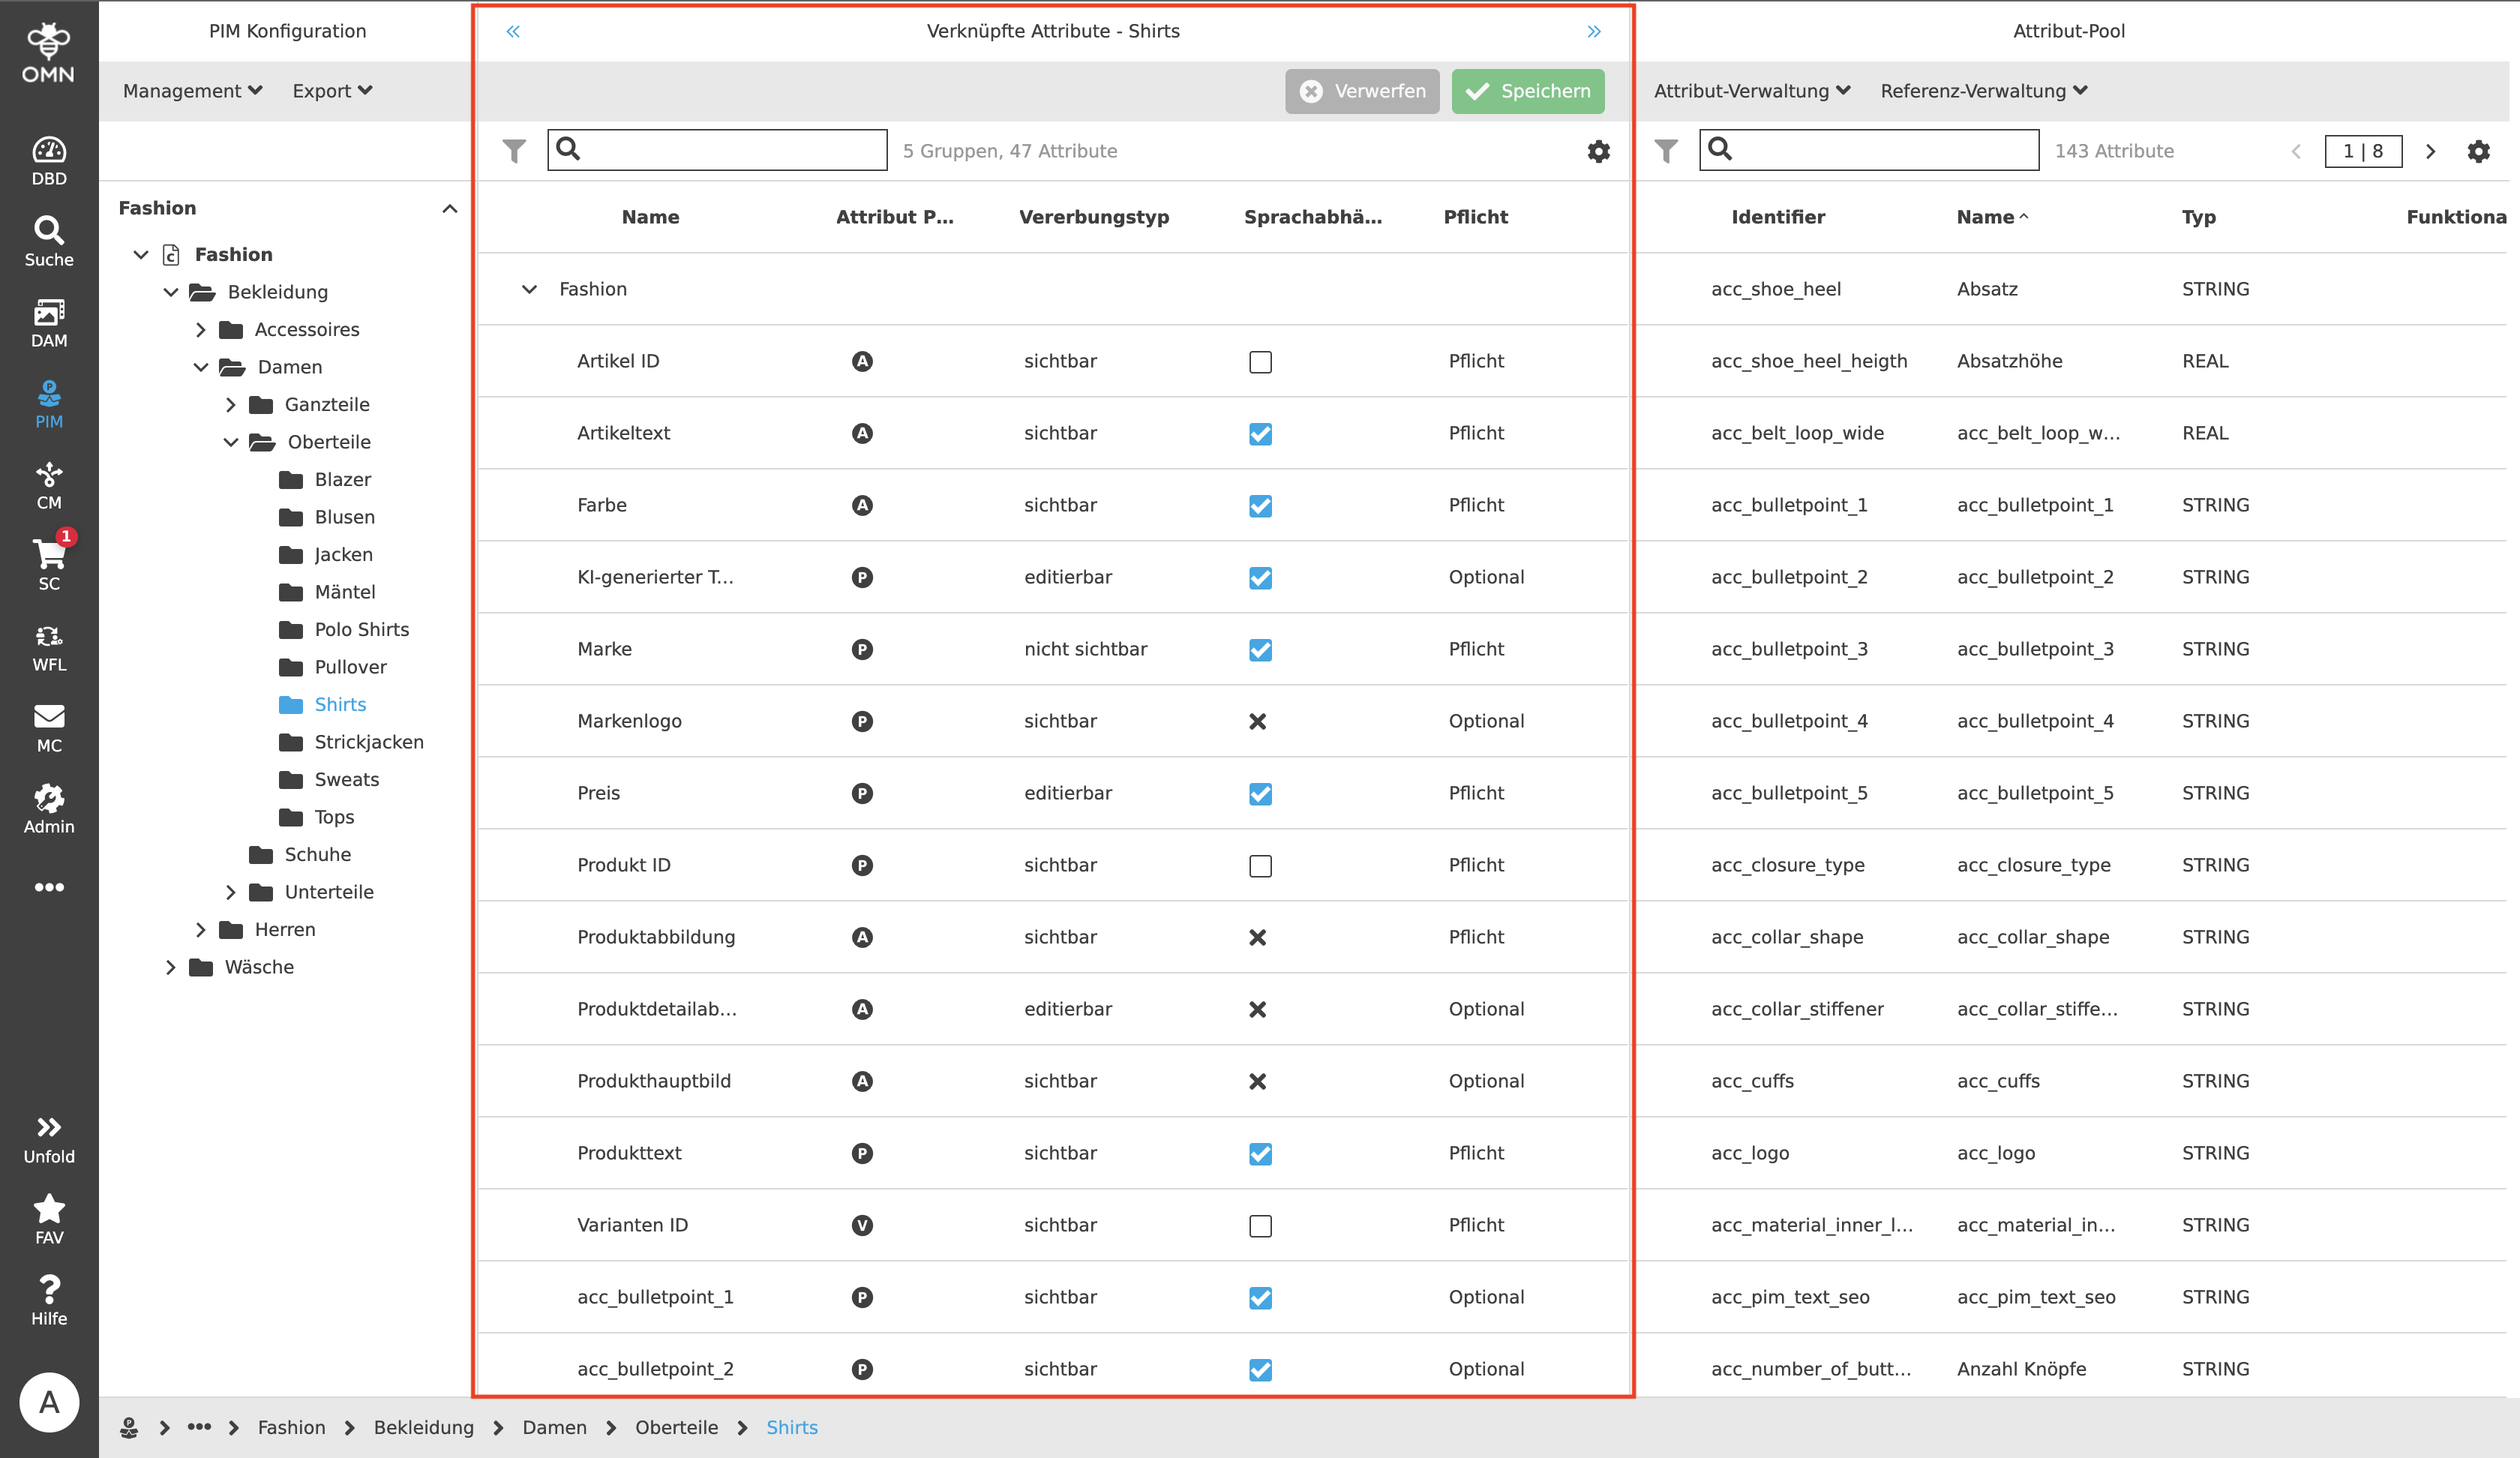The image size is (2520, 1458).
Task: Open the Export menu
Action: click(x=331, y=90)
